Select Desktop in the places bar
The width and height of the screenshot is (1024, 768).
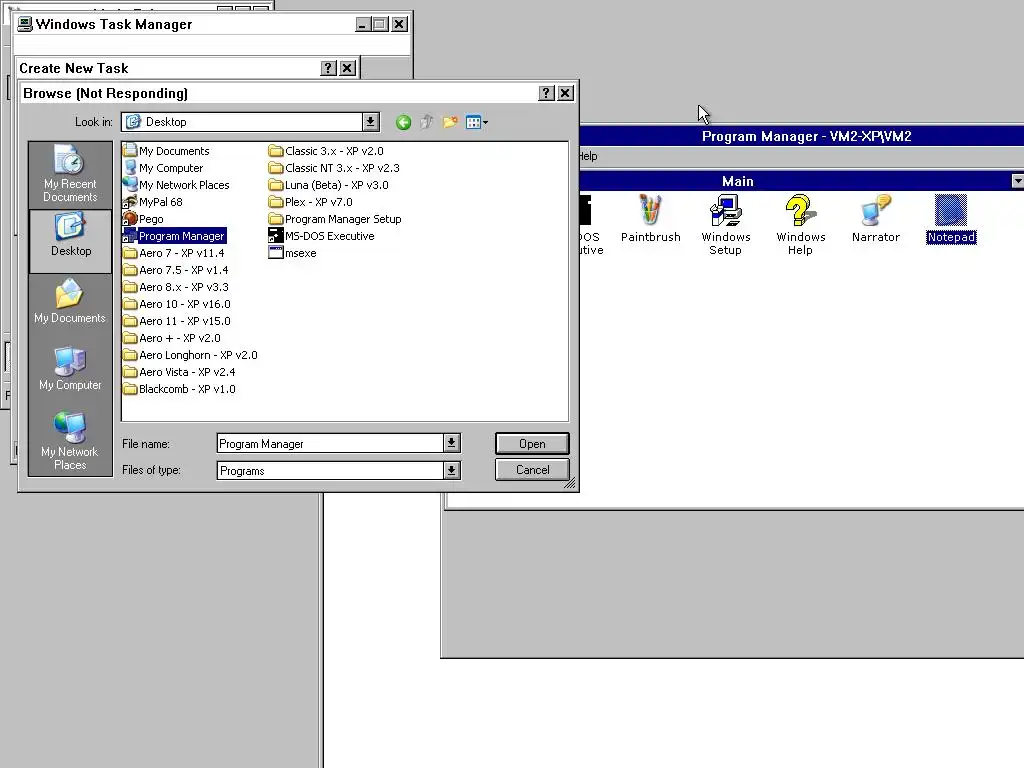[x=71, y=242]
